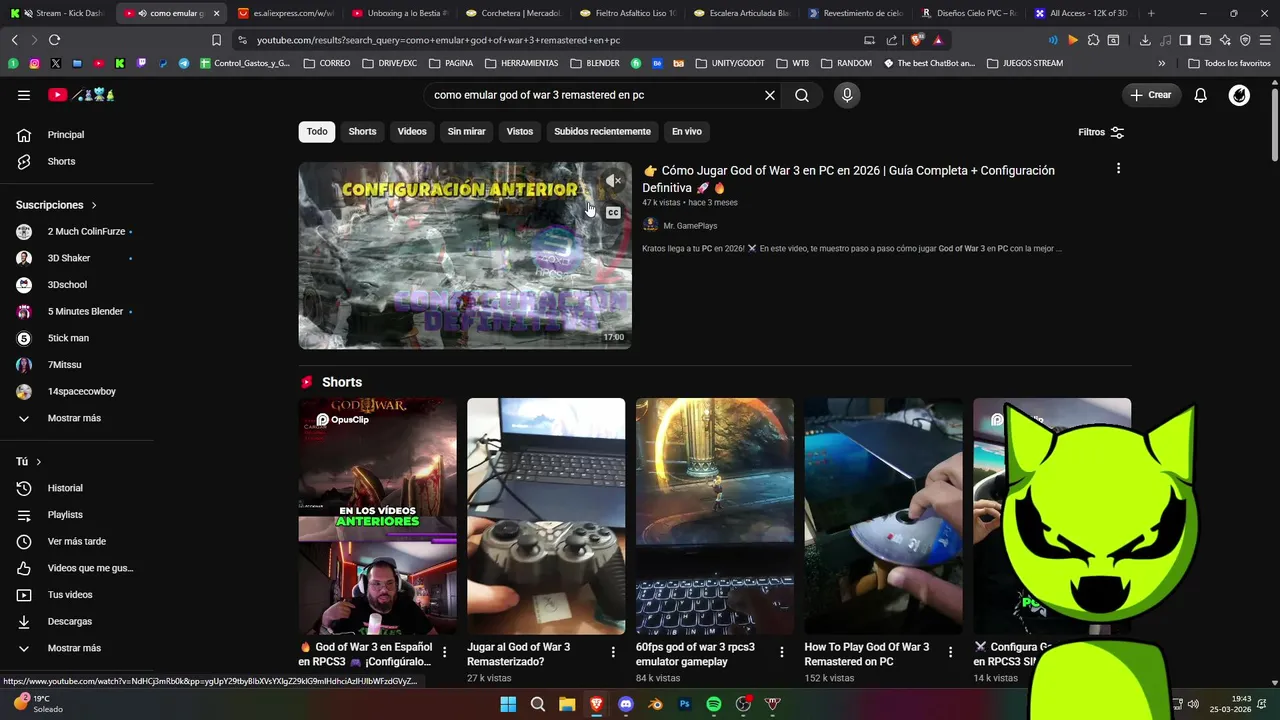Open options for 60fps god of war 3 short
The height and width of the screenshot is (720, 1280).
pos(782,652)
